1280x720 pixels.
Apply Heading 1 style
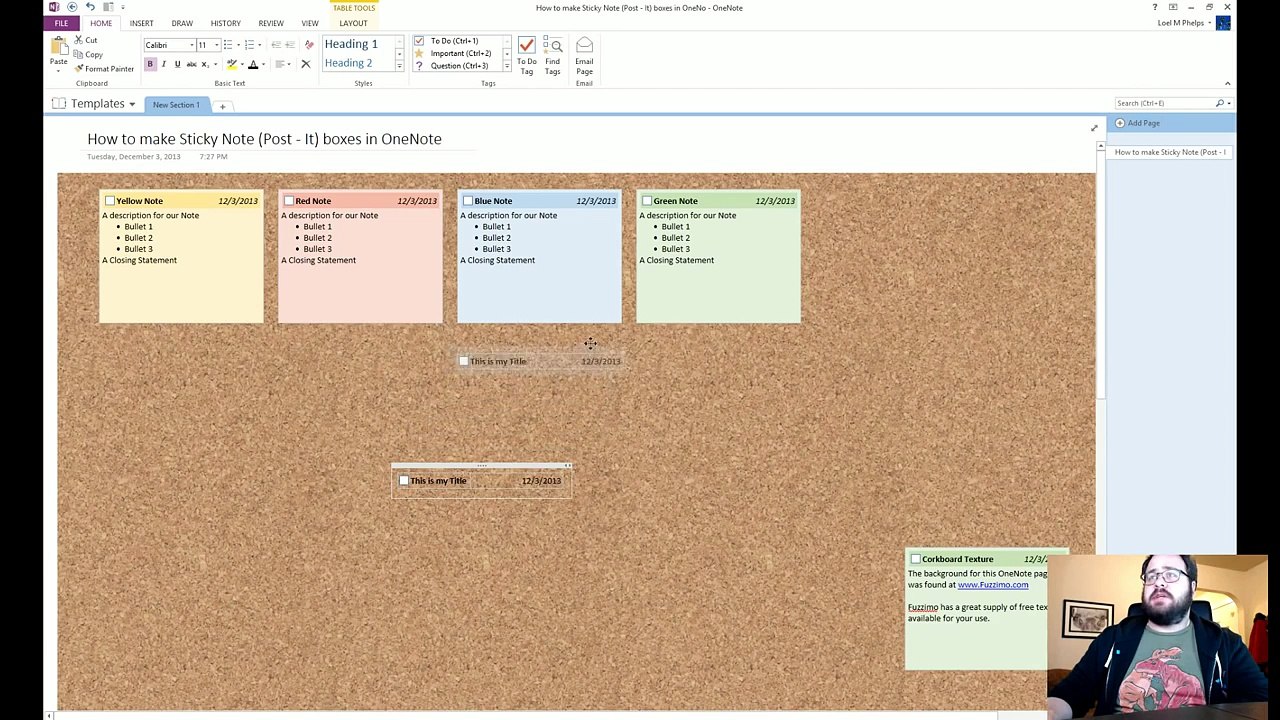coord(351,44)
